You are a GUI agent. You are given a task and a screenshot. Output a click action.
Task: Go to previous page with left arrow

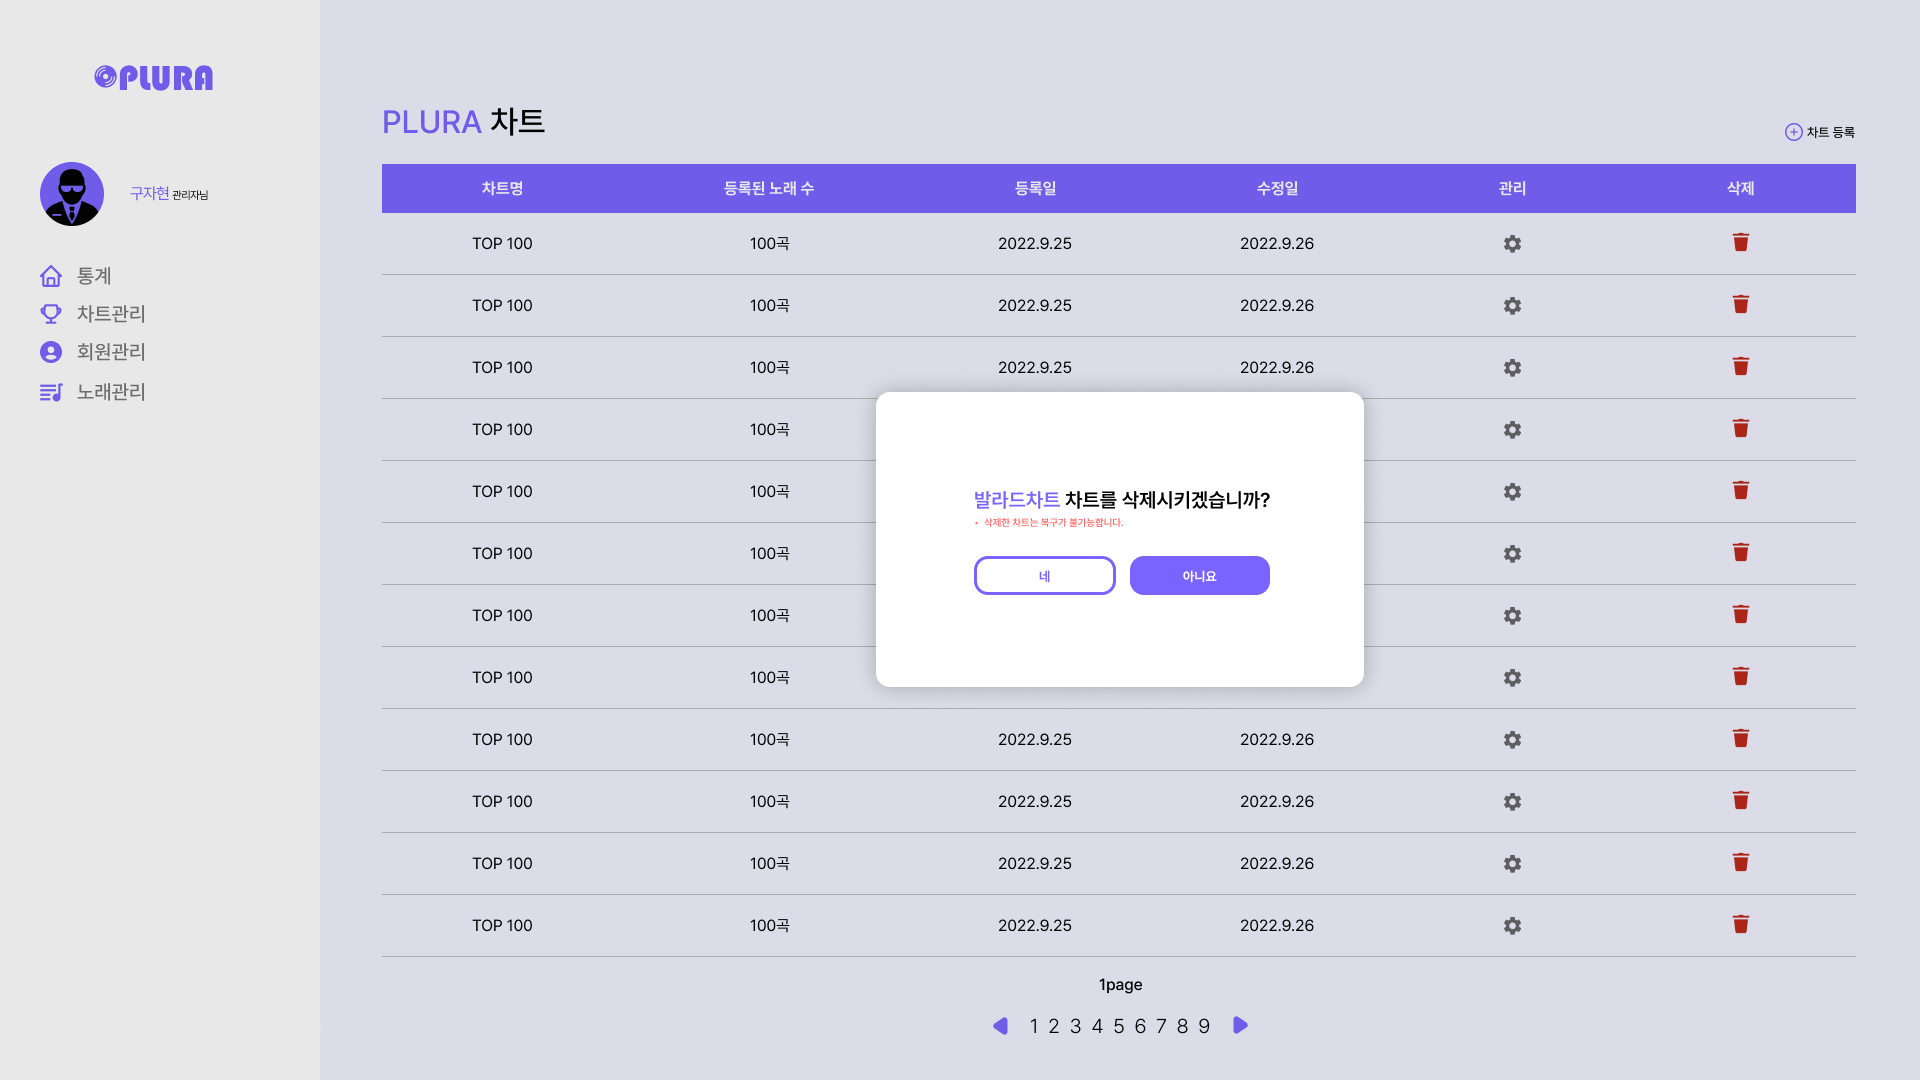[1000, 1026]
